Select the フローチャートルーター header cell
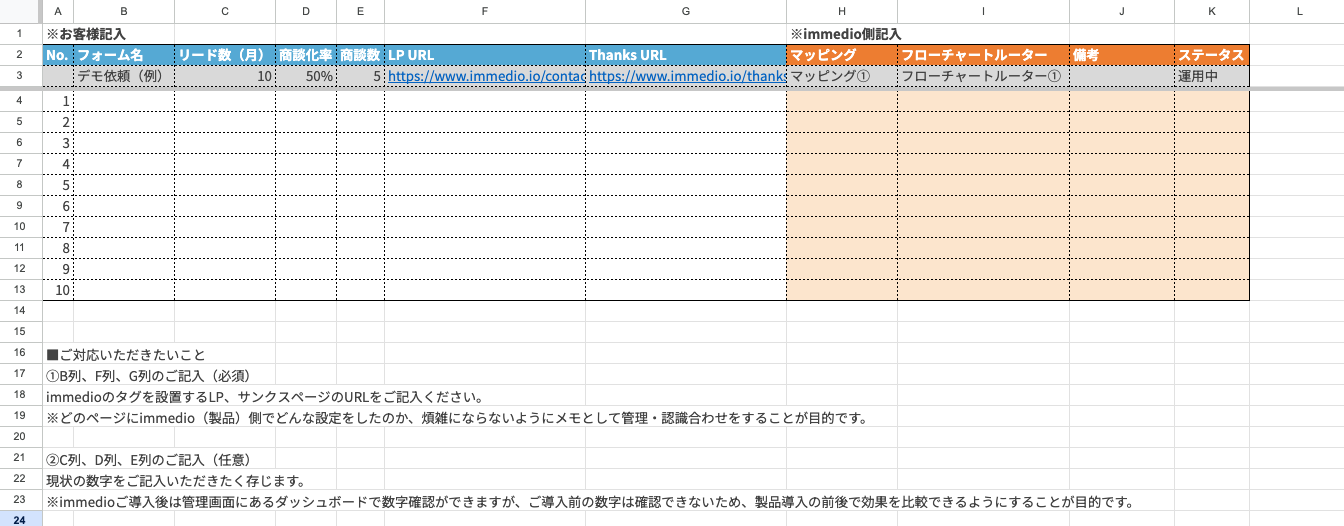 tap(982, 55)
